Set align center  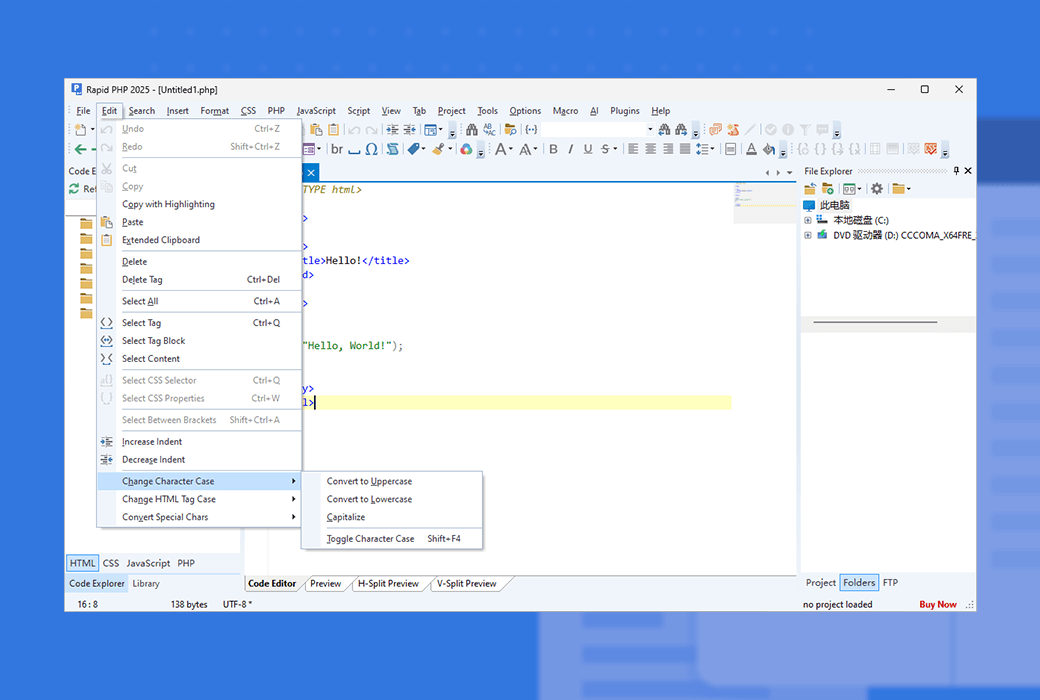651,149
